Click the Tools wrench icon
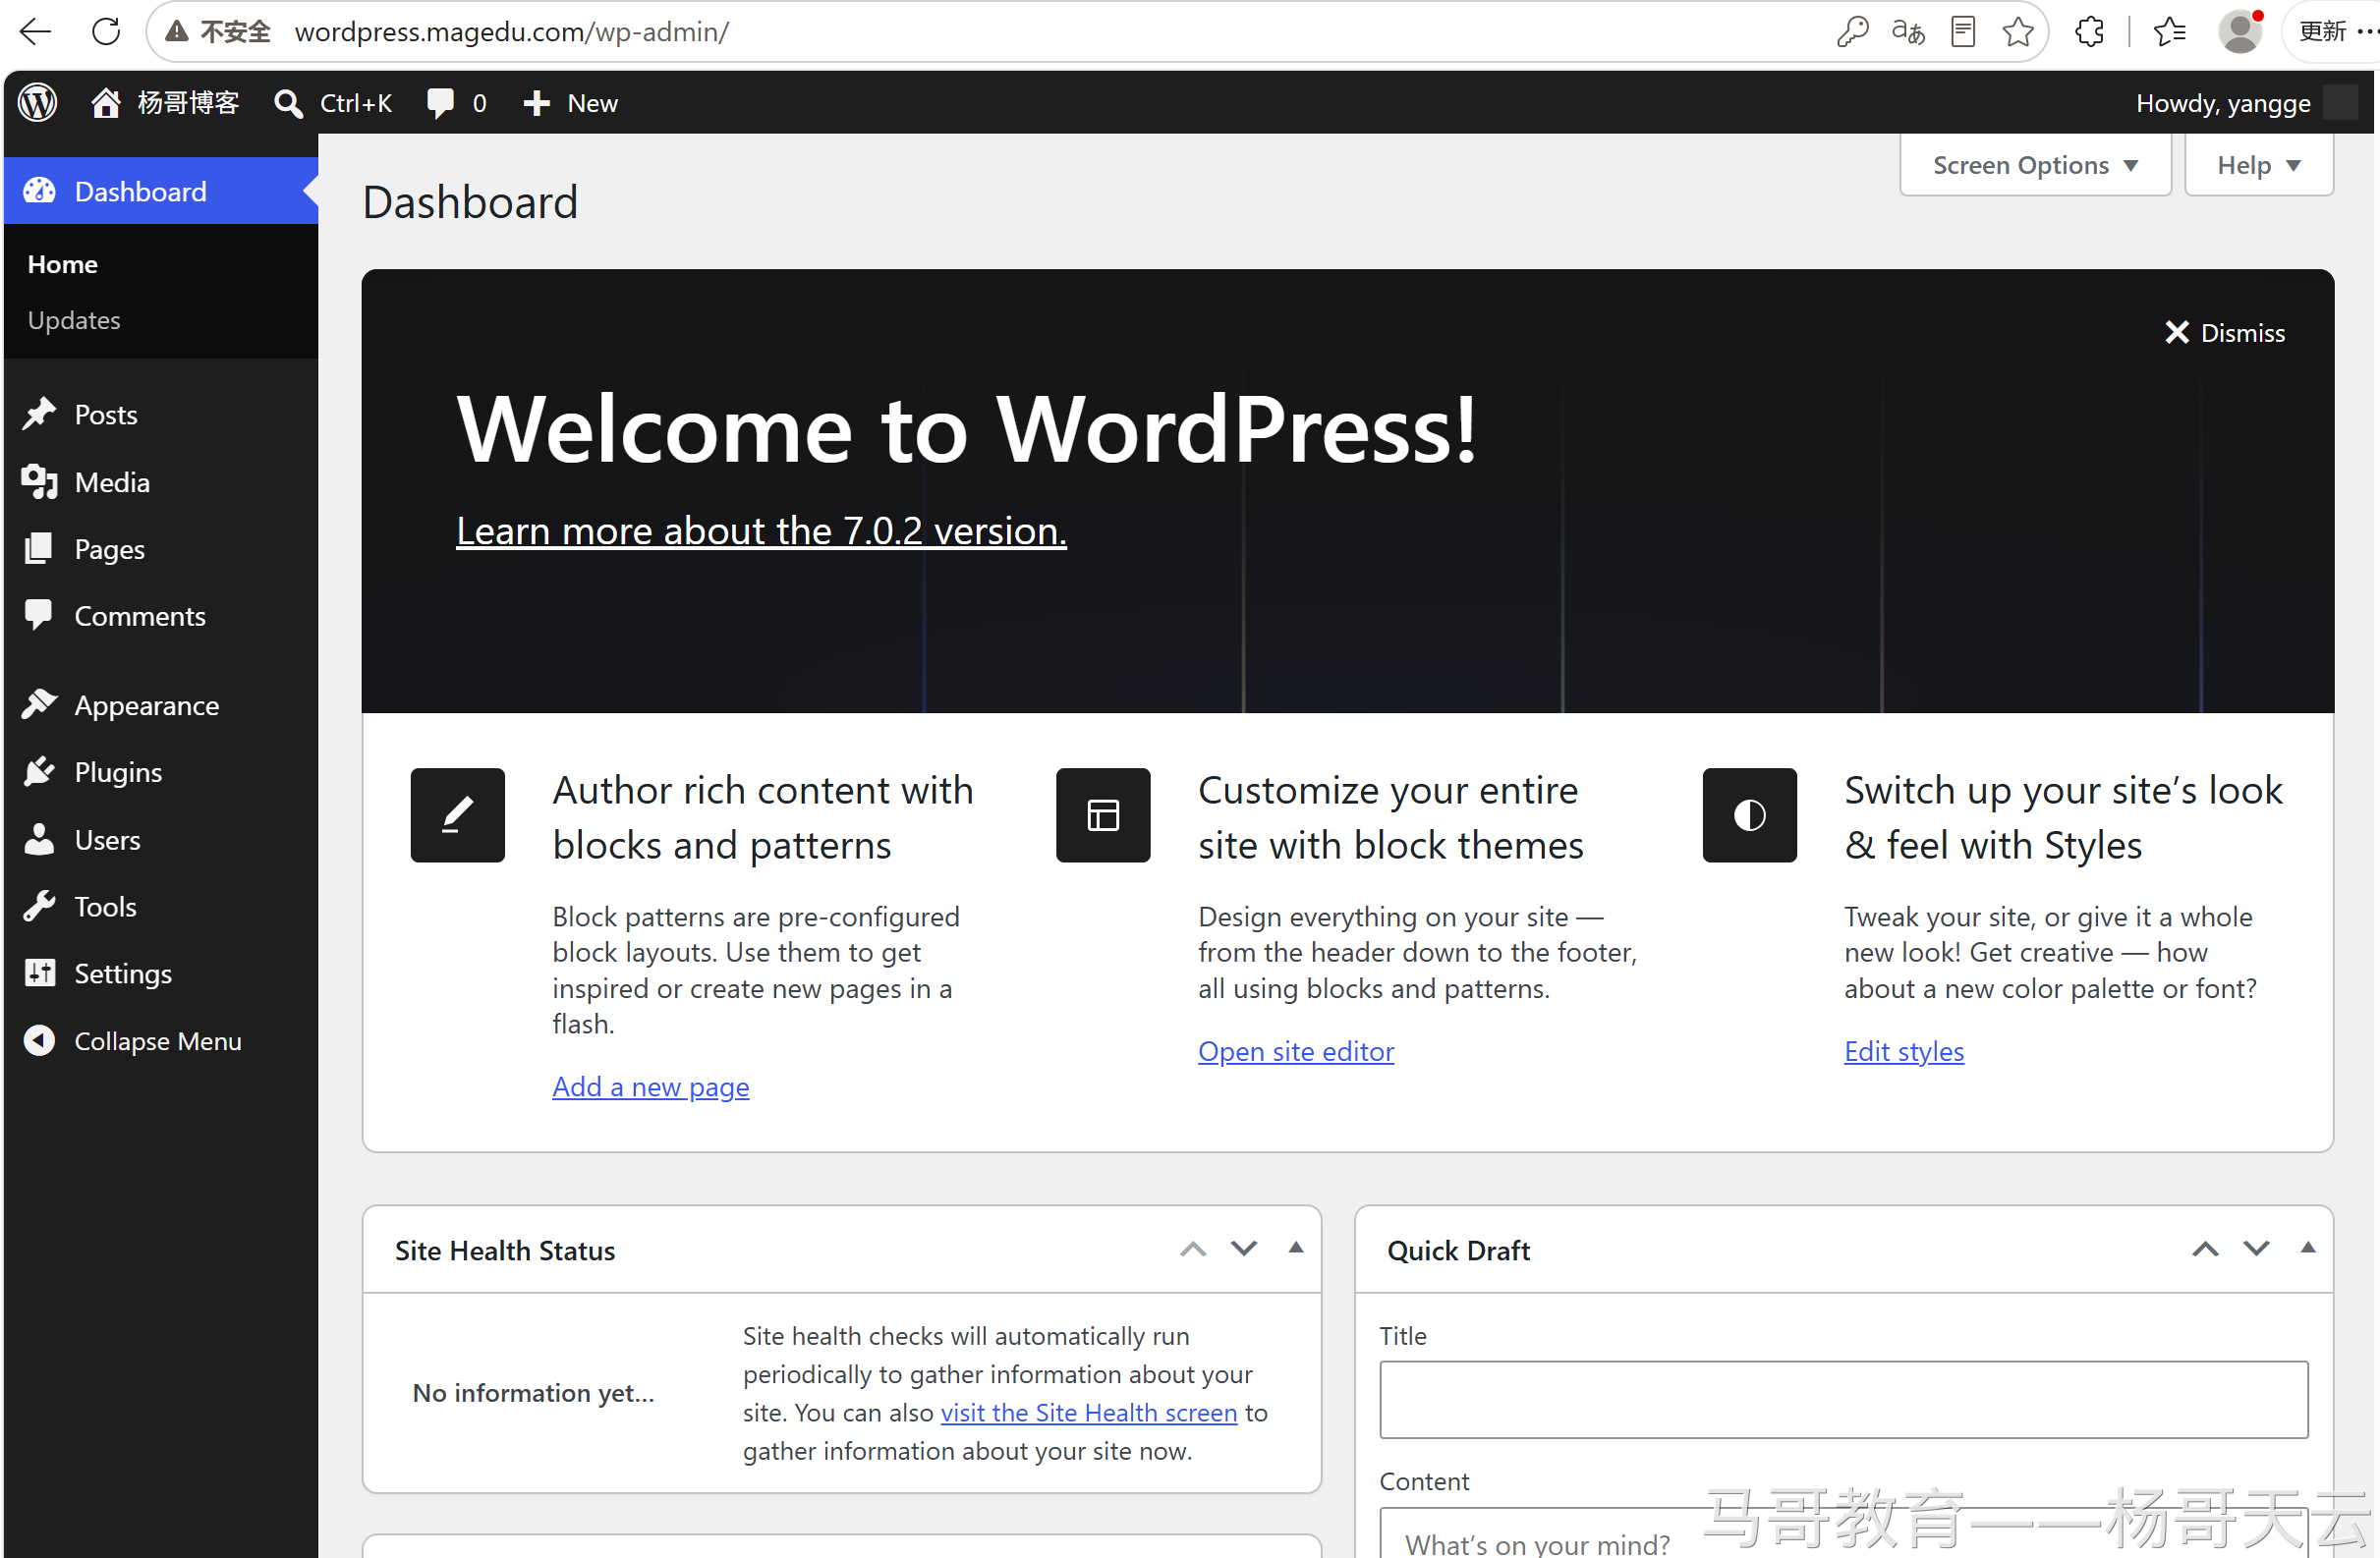 point(39,906)
